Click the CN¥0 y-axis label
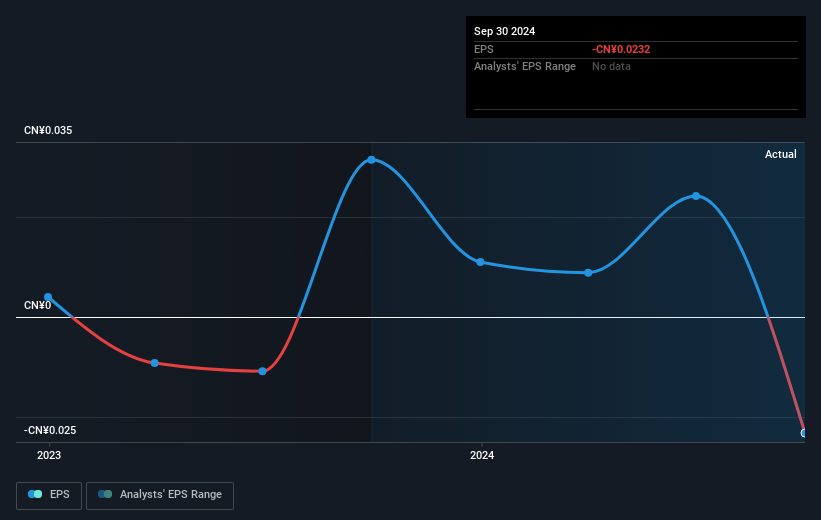Viewport: 821px width, 520px height. coord(38,305)
